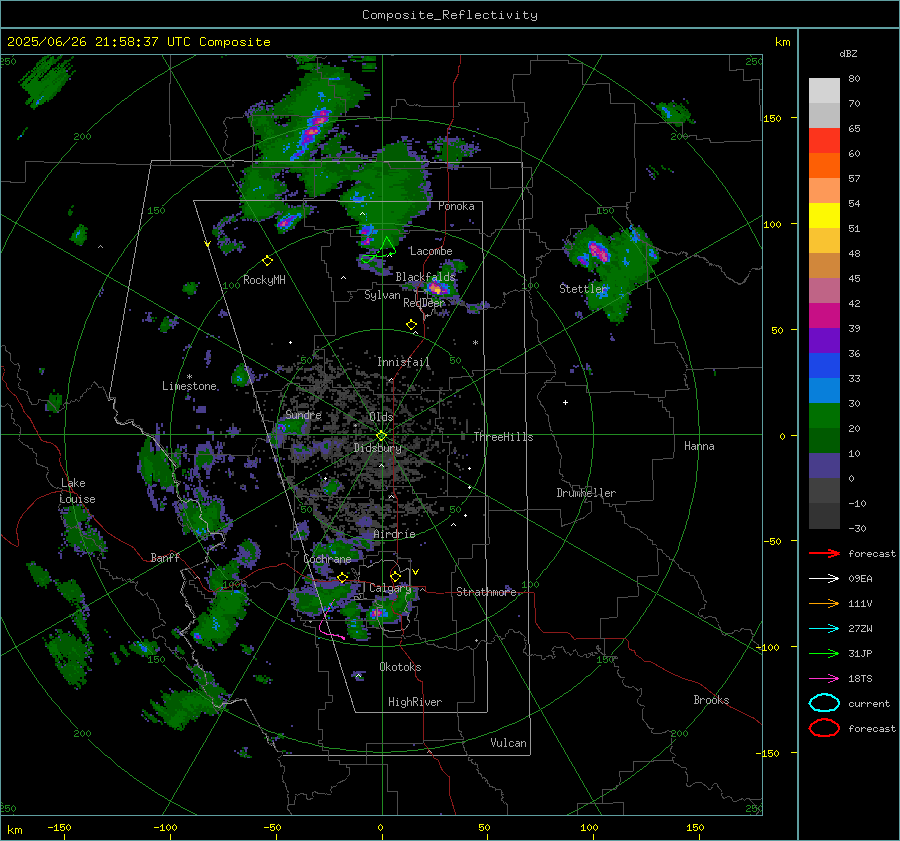
Task: Select the 42 dBZ magenta legend swatch
Action: click(824, 316)
